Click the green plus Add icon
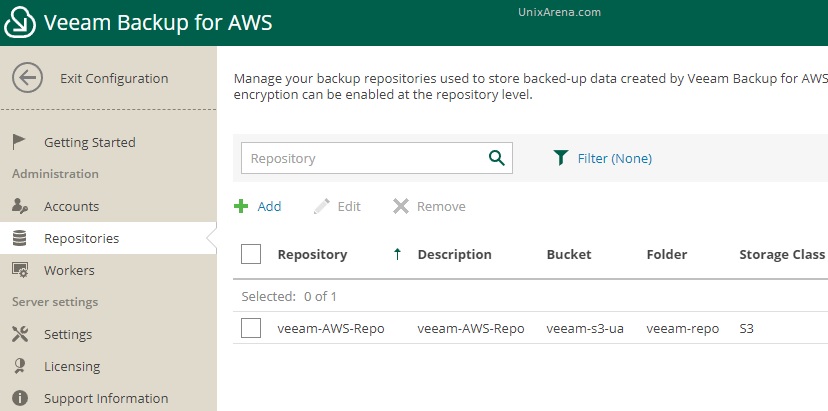The height and width of the screenshot is (411, 828). (x=241, y=206)
